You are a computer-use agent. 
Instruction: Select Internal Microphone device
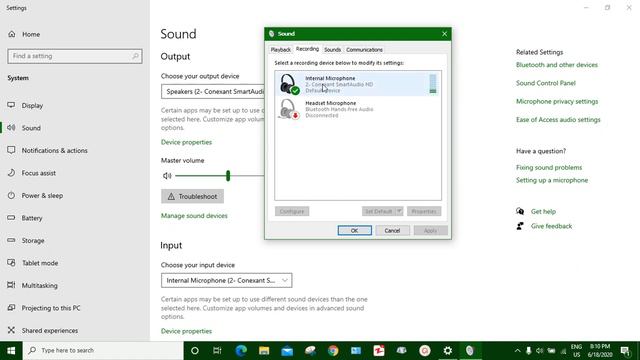tap(358, 84)
